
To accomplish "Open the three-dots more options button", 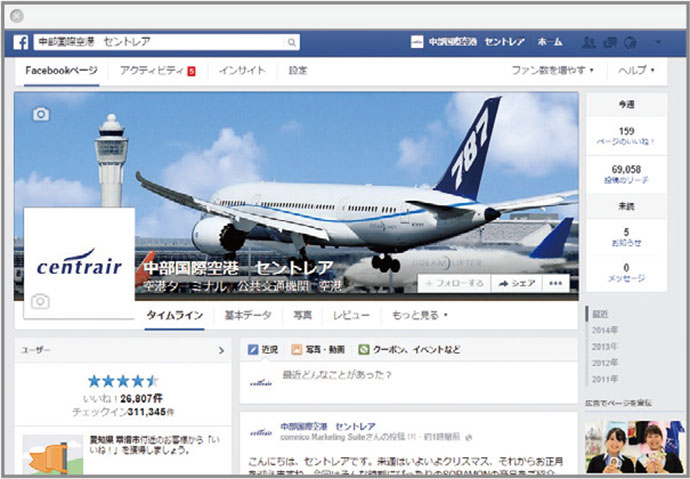I will 556,284.
